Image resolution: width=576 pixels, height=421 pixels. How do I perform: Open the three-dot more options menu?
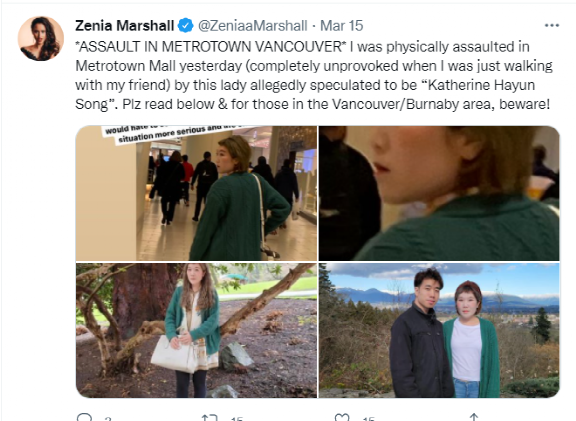[x=552, y=25]
